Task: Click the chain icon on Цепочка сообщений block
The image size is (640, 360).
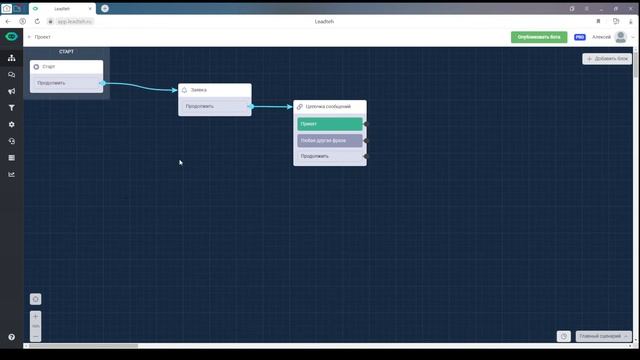Action: [300, 107]
